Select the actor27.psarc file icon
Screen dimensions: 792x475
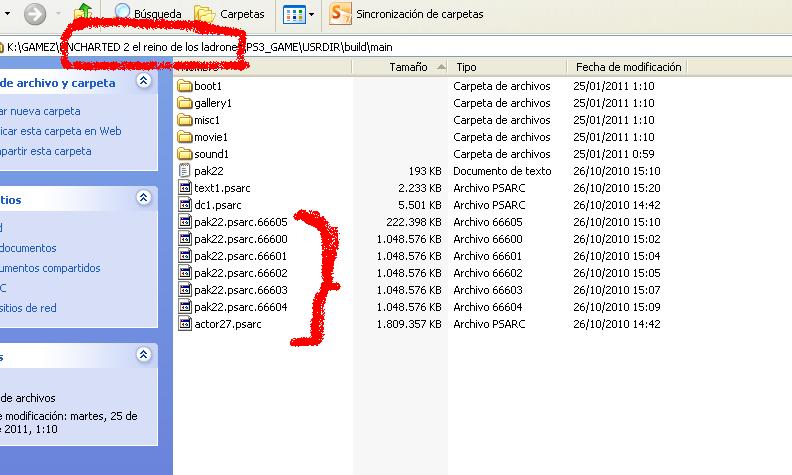point(185,324)
